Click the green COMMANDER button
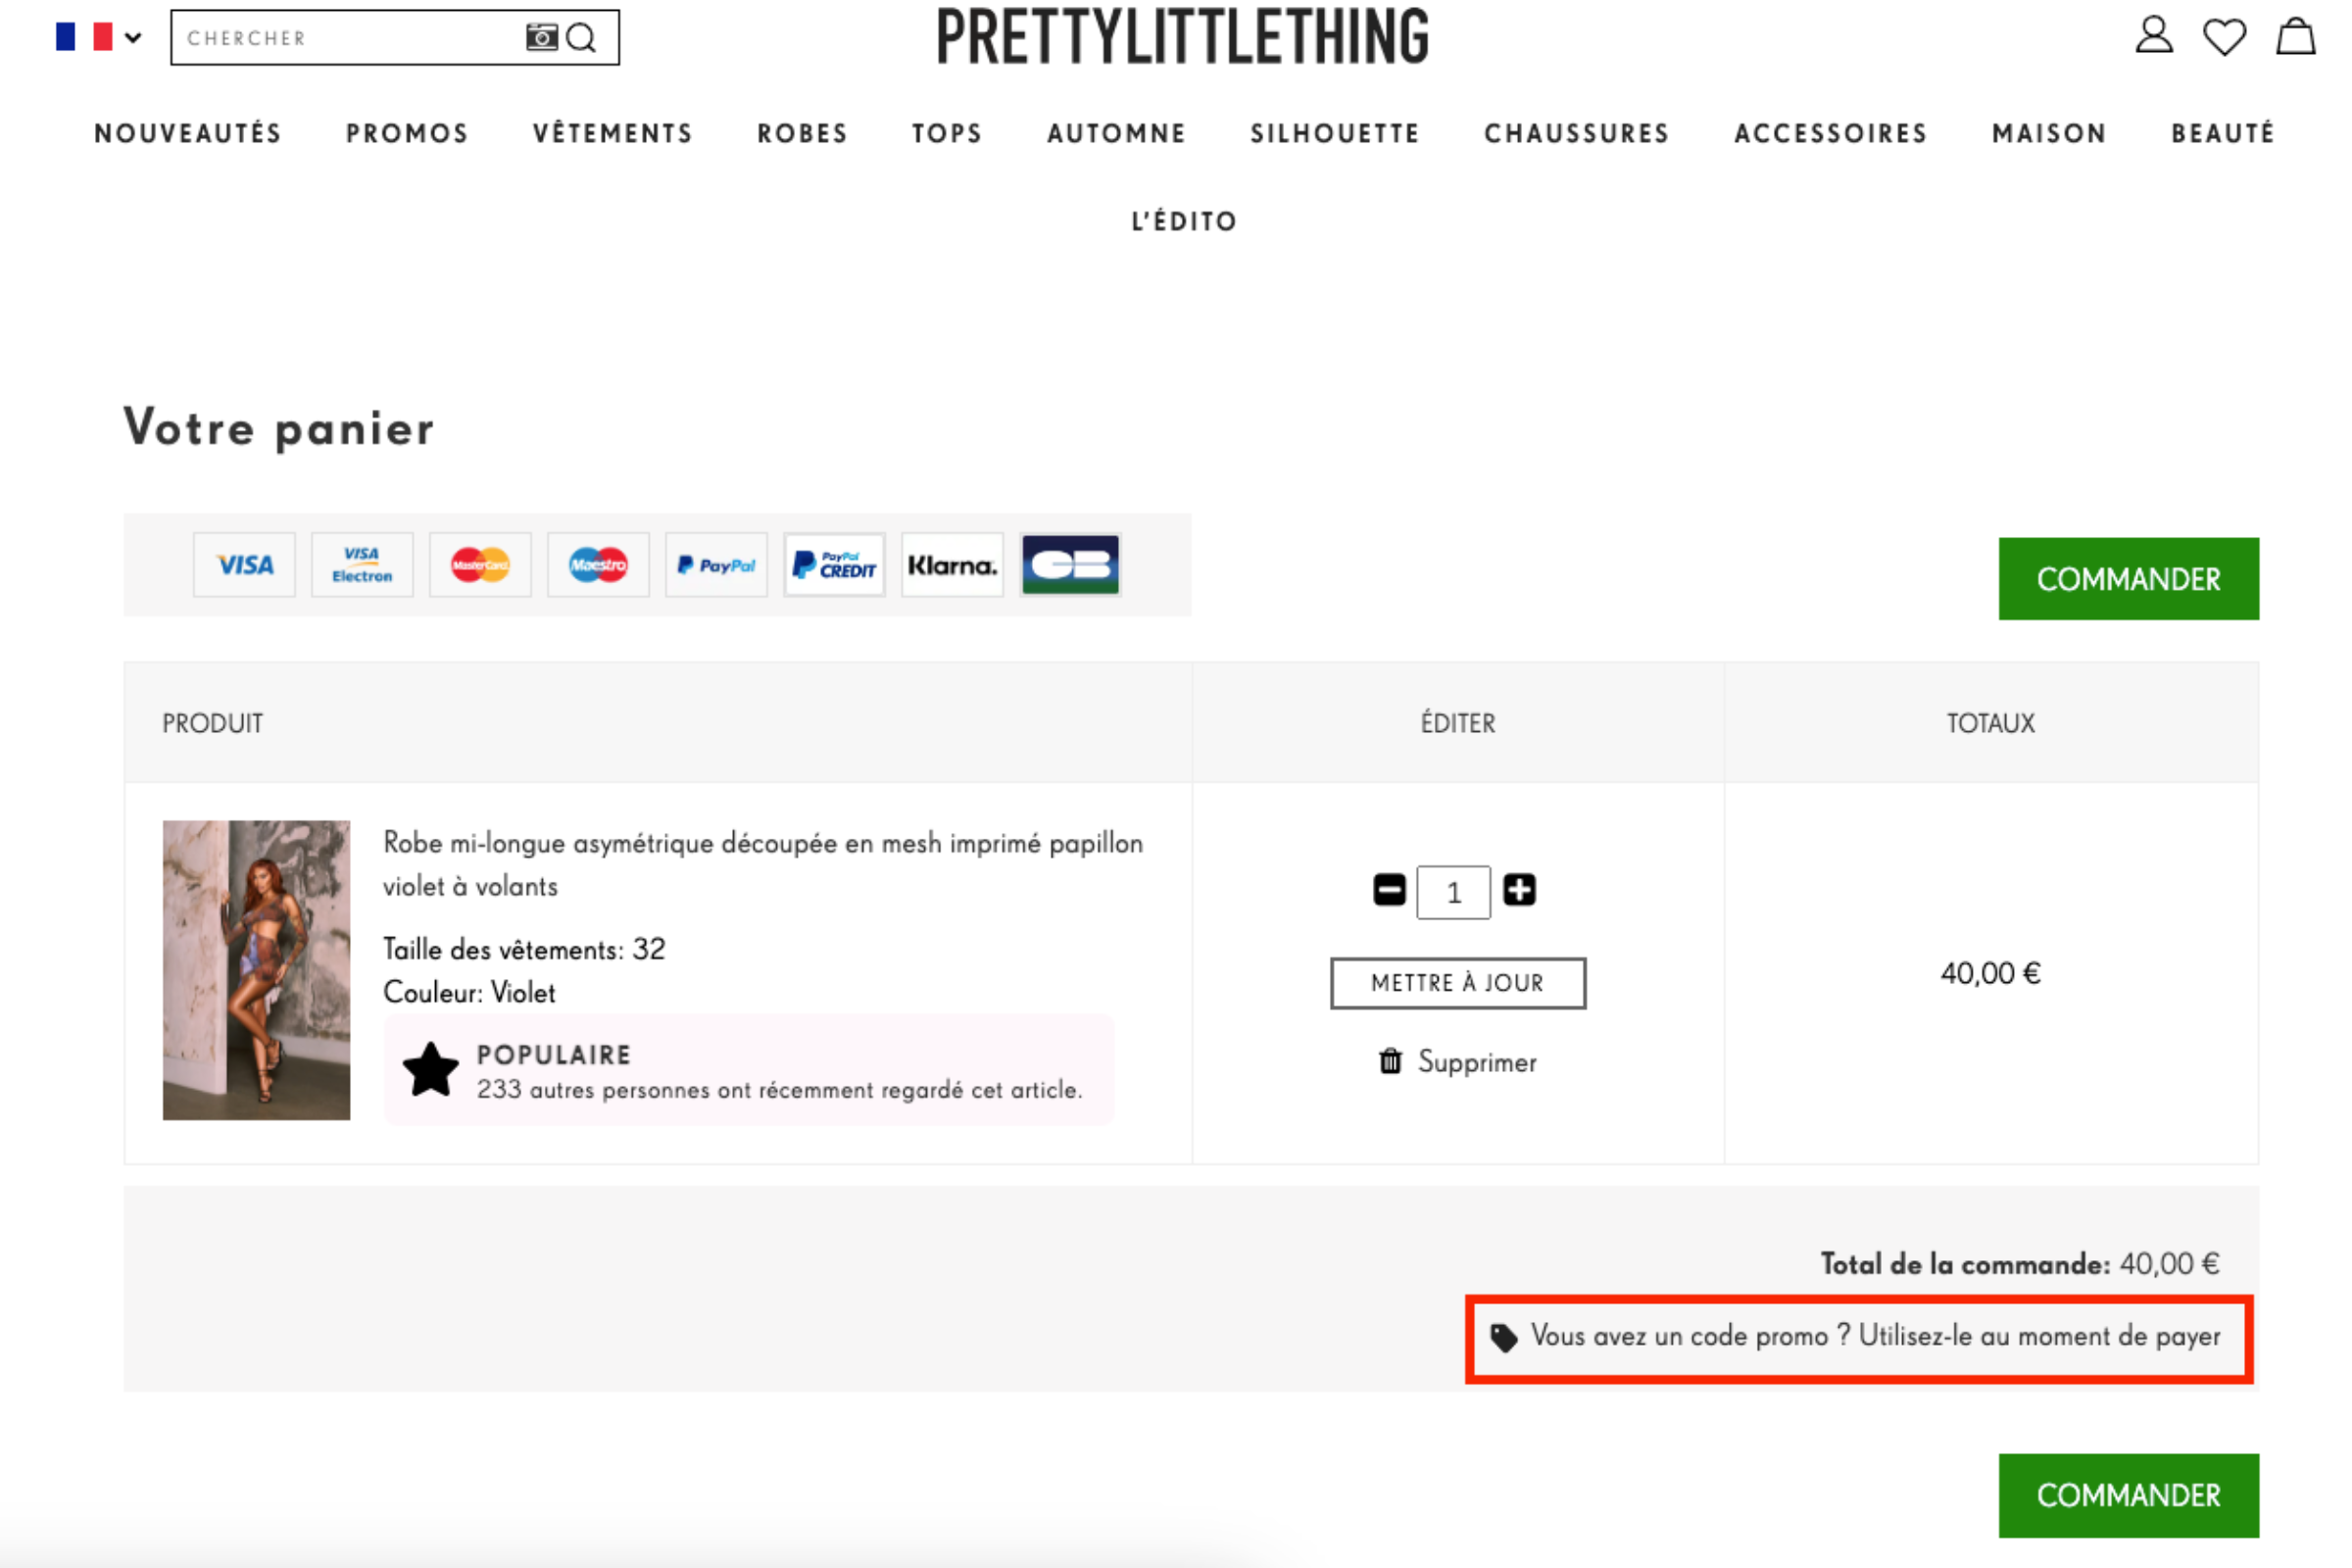2352x1568 pixels. pos(2127,579)
